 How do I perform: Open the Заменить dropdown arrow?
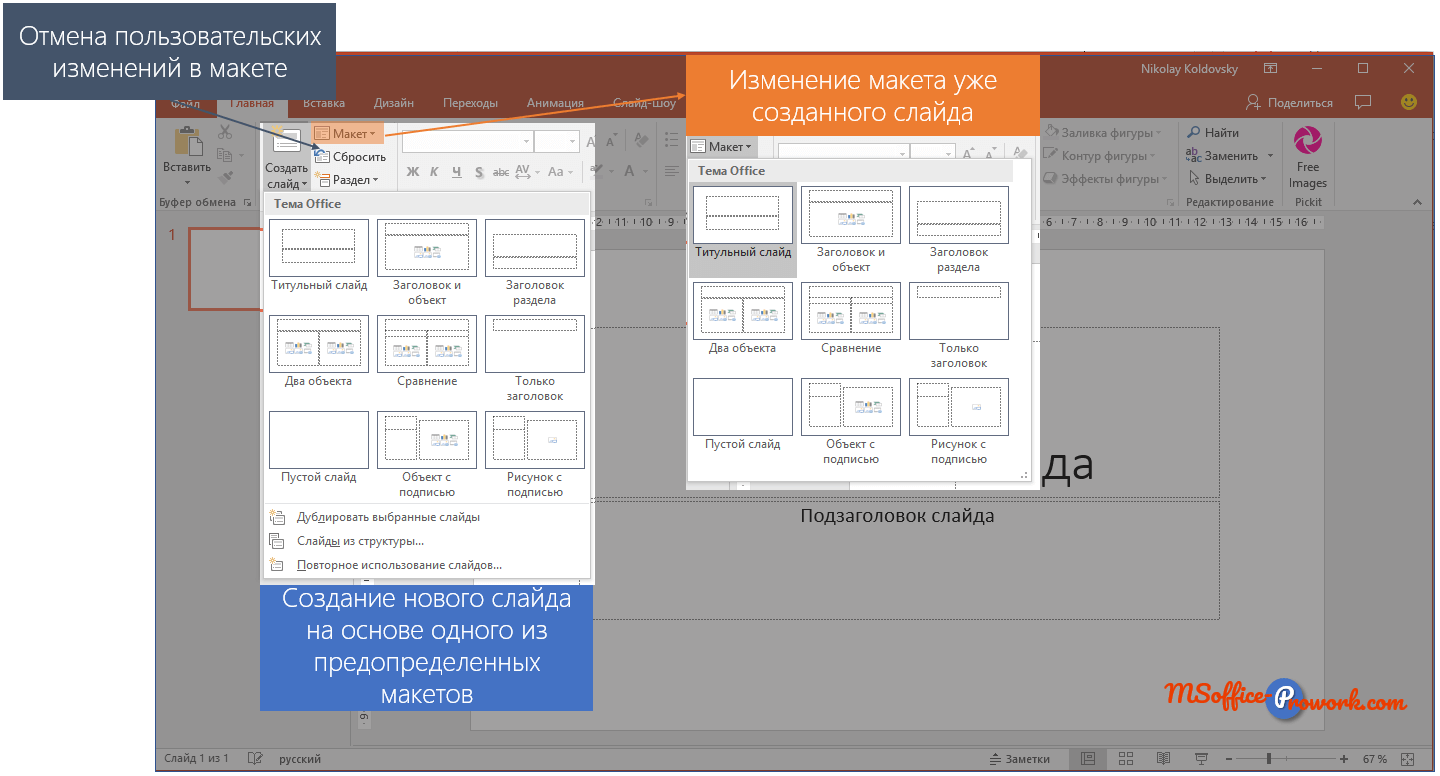[1271, 156]
